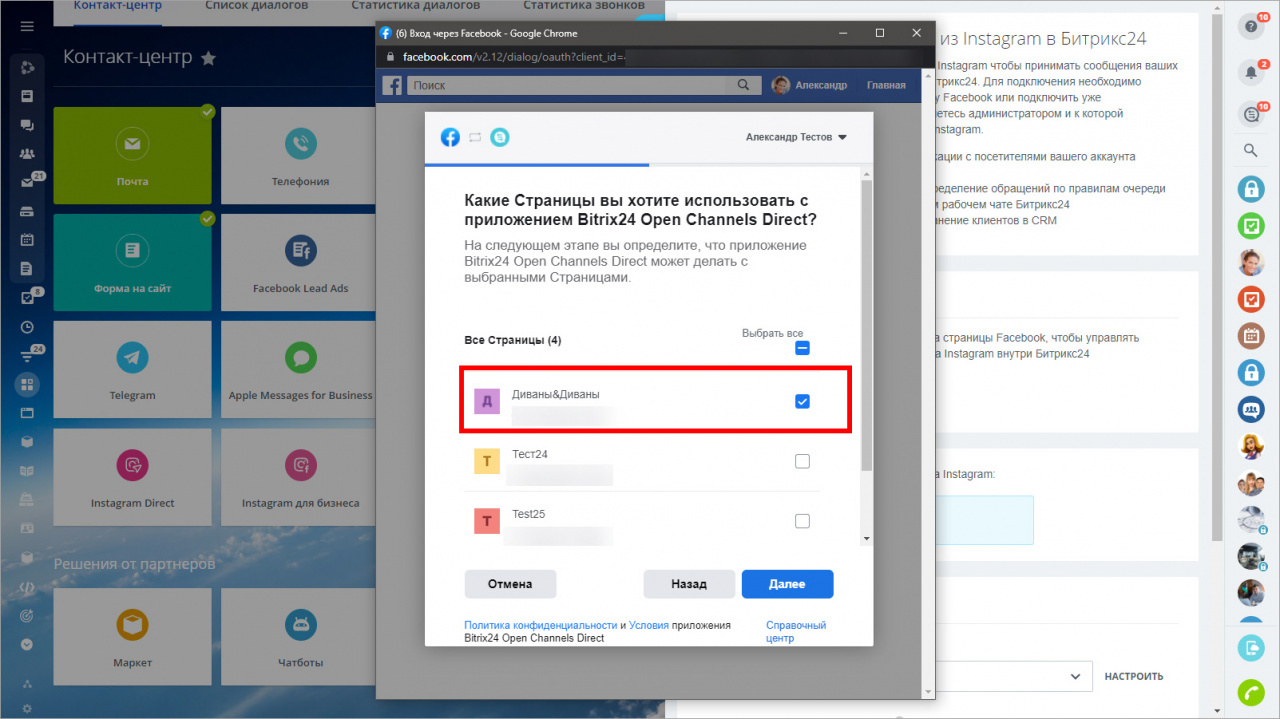Open the brown calendar chat icon

coord(1251,336)
